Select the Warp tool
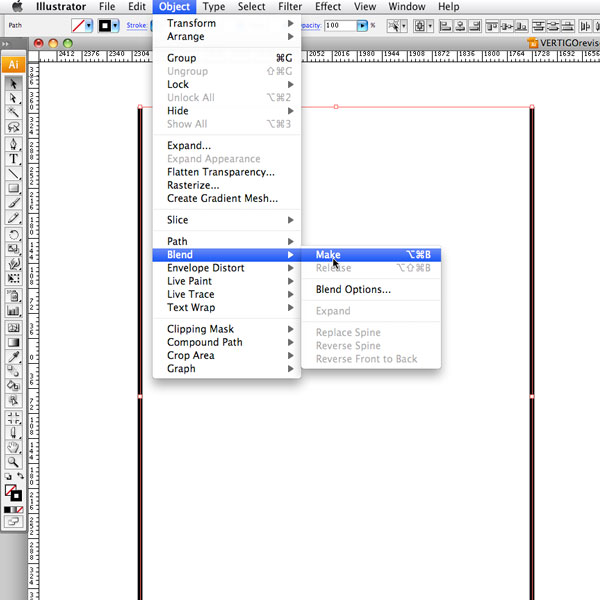Image resolution: width=600 pixels, height=600 pixels. (x=13, y=264)
